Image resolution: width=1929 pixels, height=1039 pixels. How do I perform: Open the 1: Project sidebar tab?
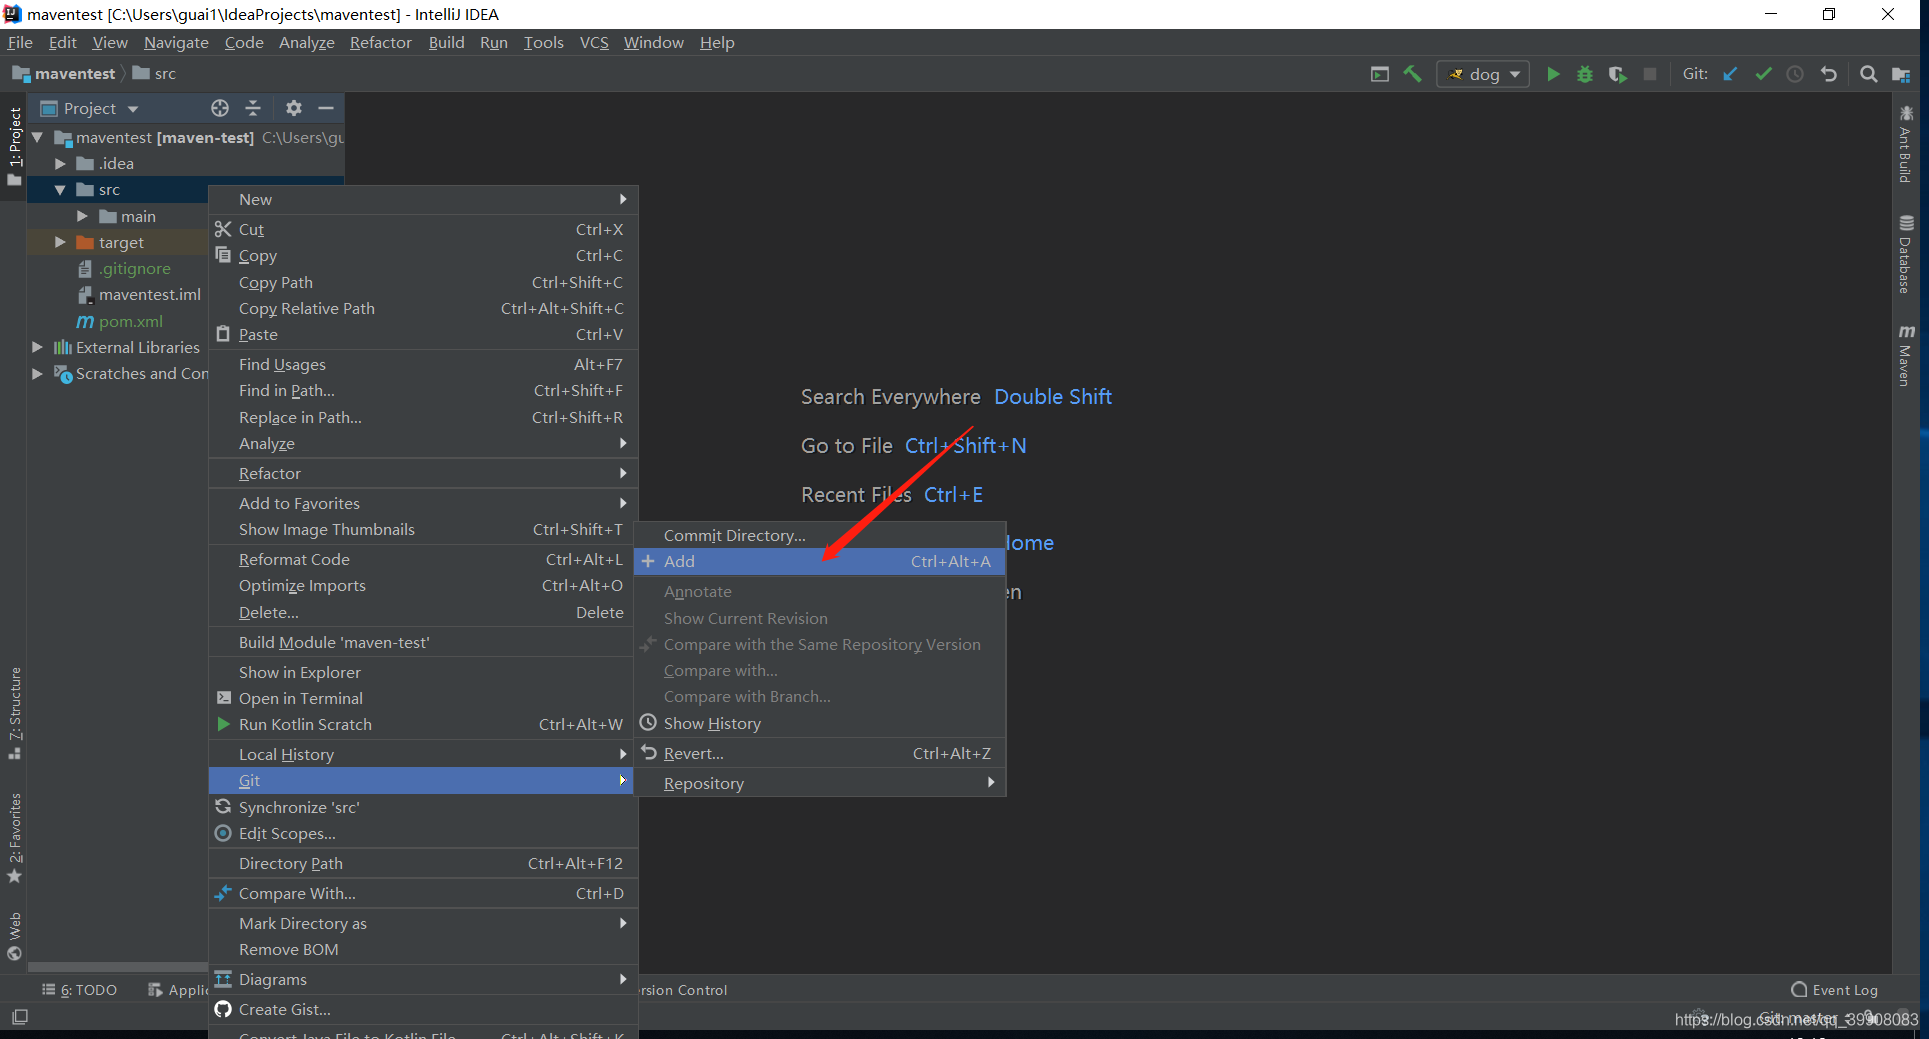pyautogui.click(x=14, y=146)
